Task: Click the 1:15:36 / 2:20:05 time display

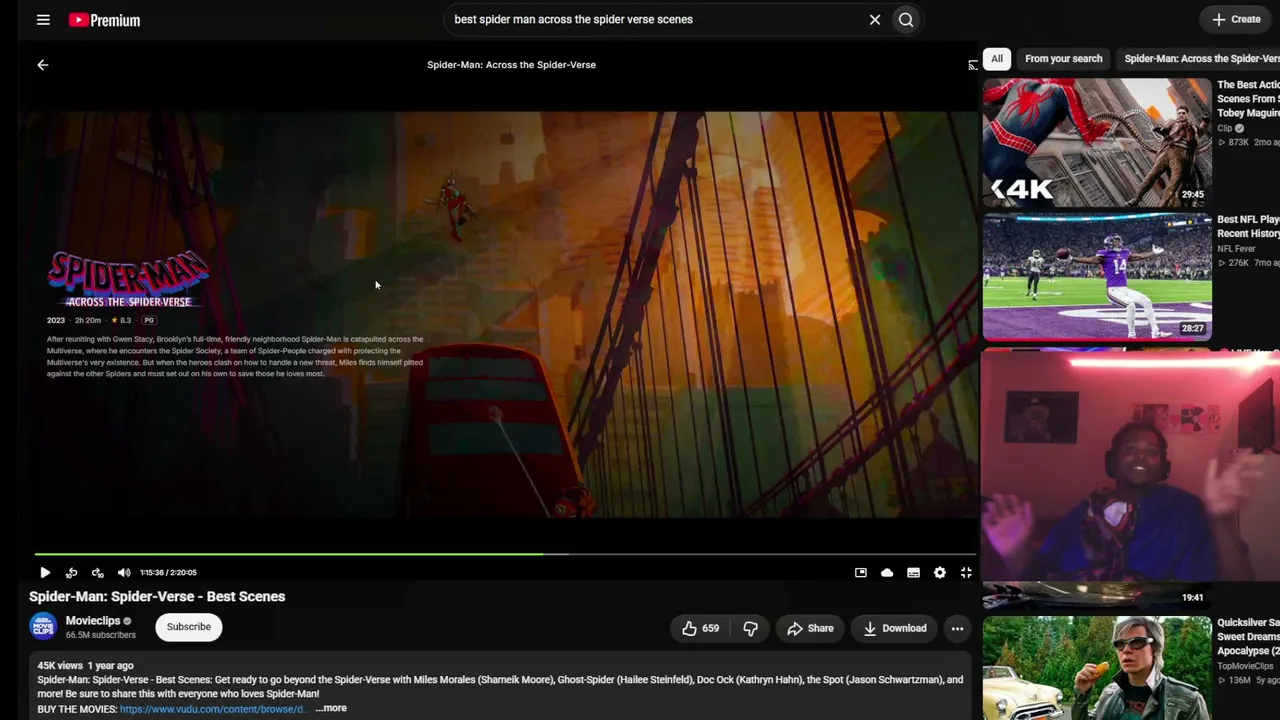Action: coord(168,573)
